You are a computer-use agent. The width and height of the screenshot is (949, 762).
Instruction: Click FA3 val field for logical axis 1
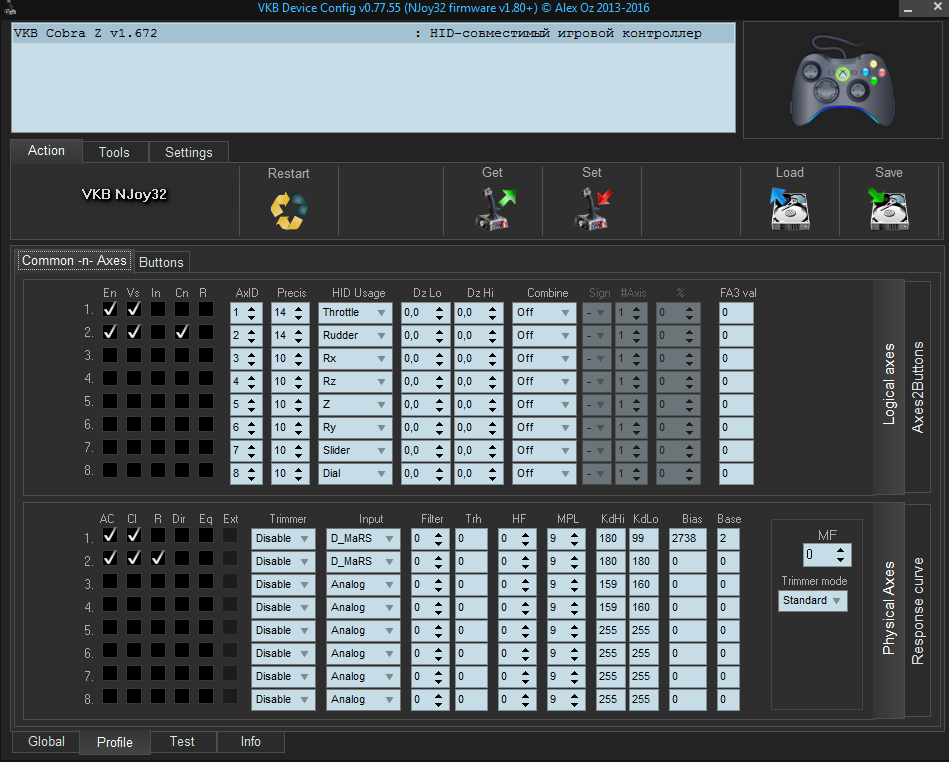click(x=736, y=312)
